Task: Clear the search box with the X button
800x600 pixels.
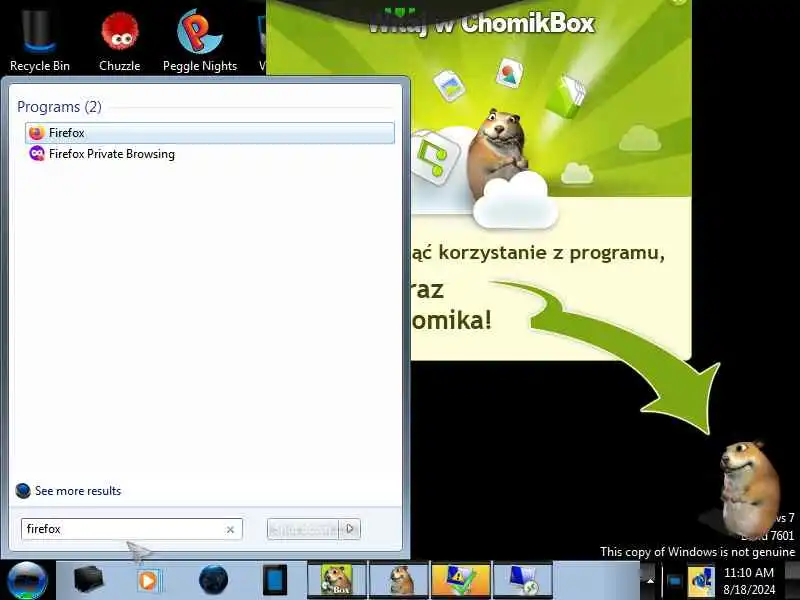Action: (x=230, y=530)
